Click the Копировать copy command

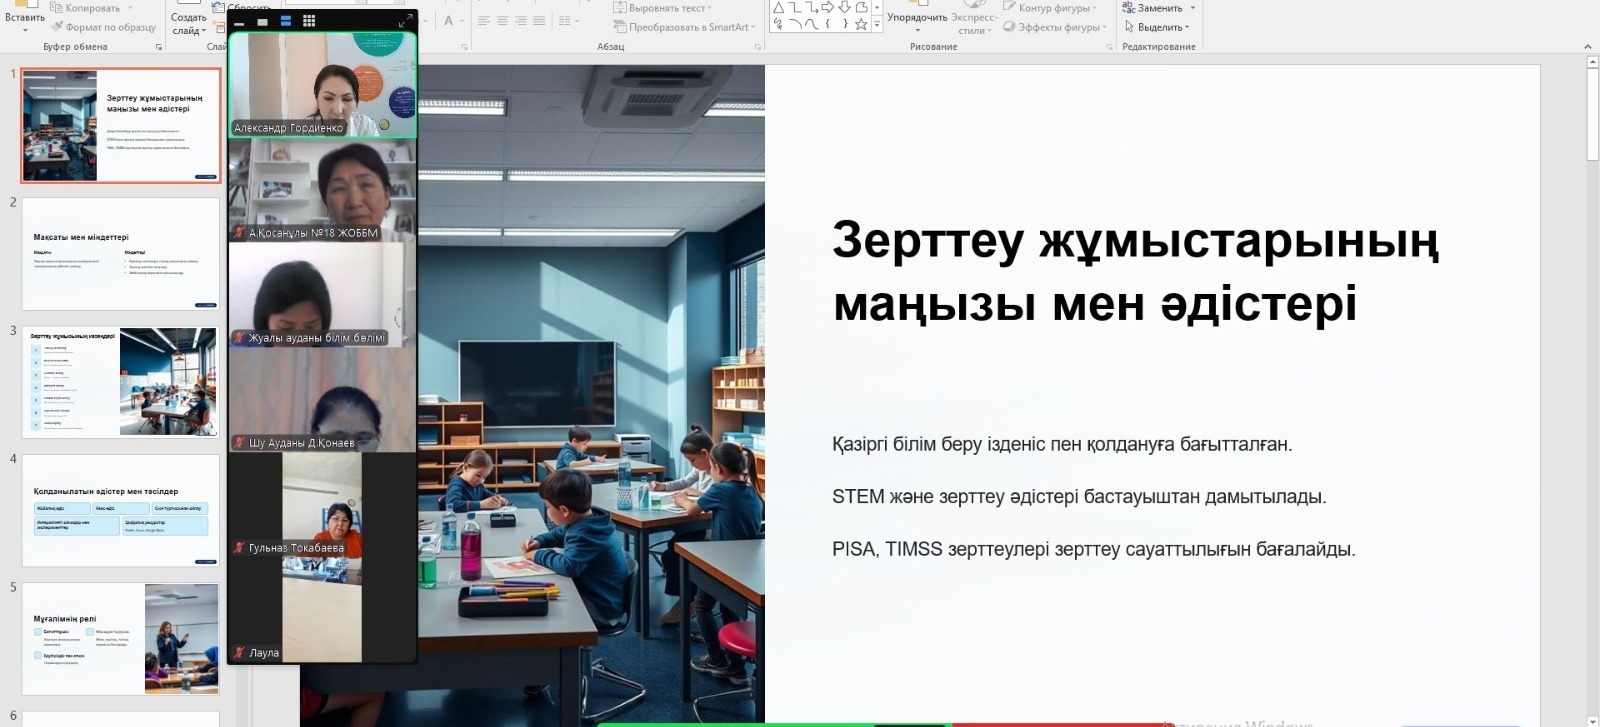pyautogui.click(x=85, y=8)
